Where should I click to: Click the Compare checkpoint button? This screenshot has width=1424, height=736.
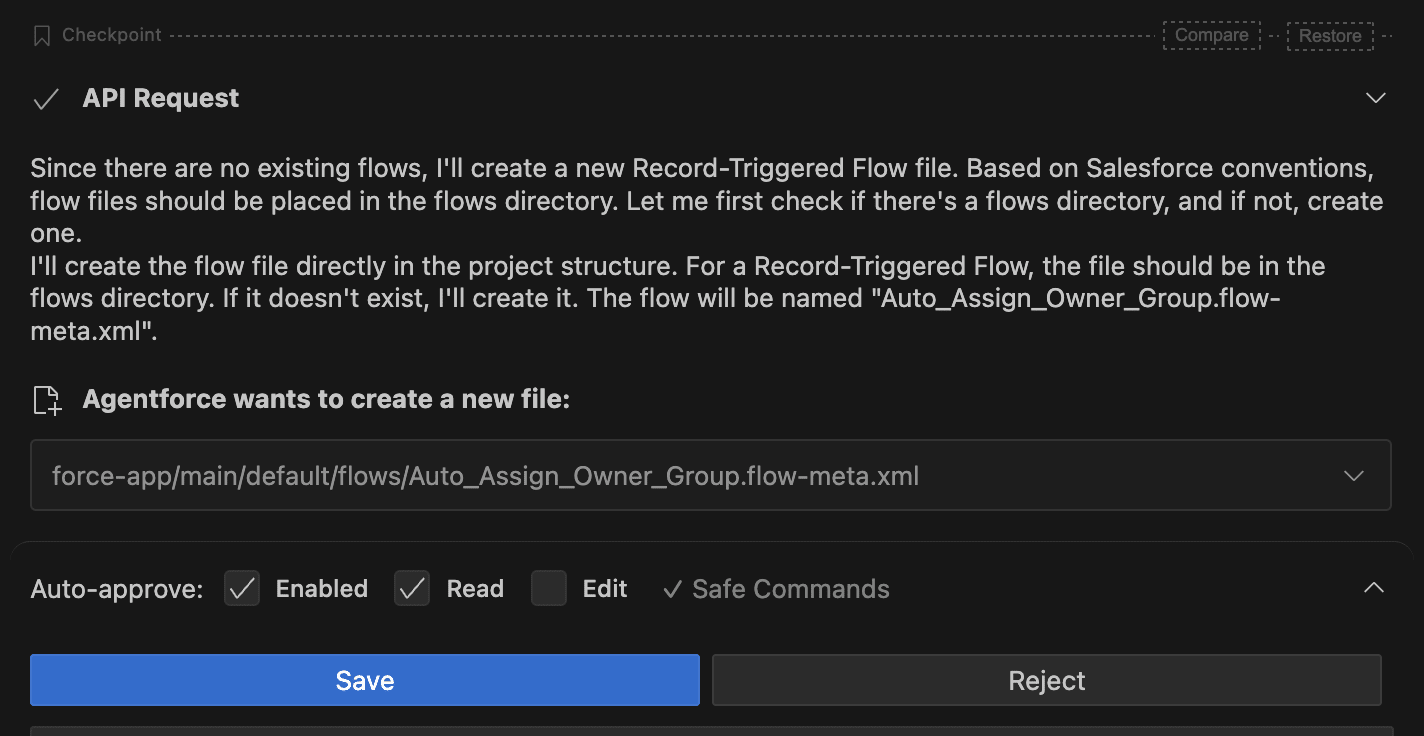pos(1211,35)
